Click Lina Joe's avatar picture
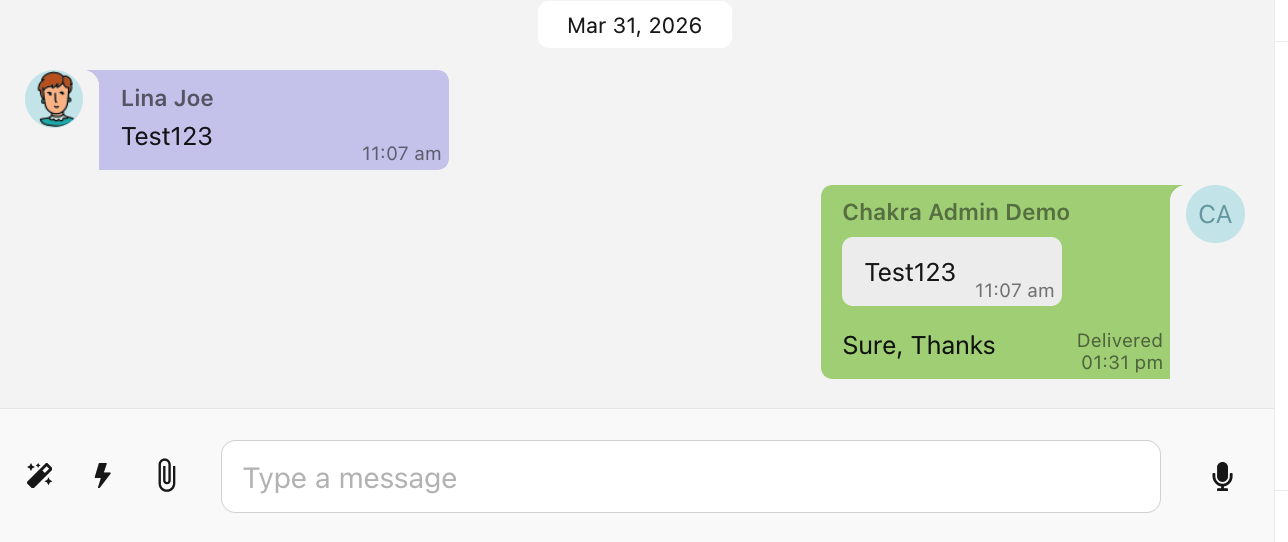 coord(54,99)
